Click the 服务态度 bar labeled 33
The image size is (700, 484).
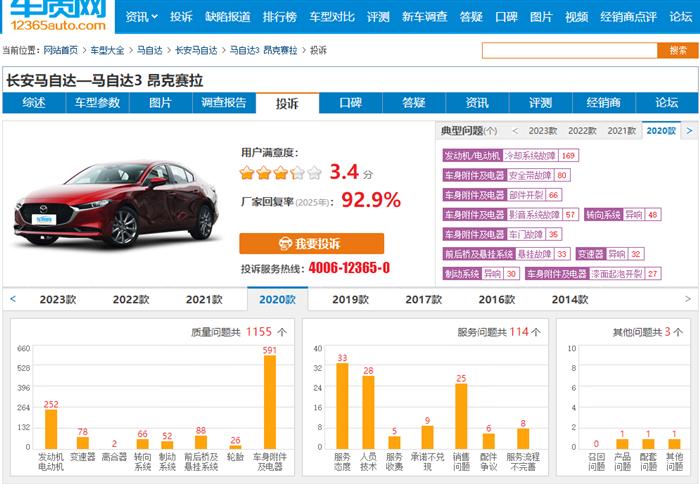point(342,406)
